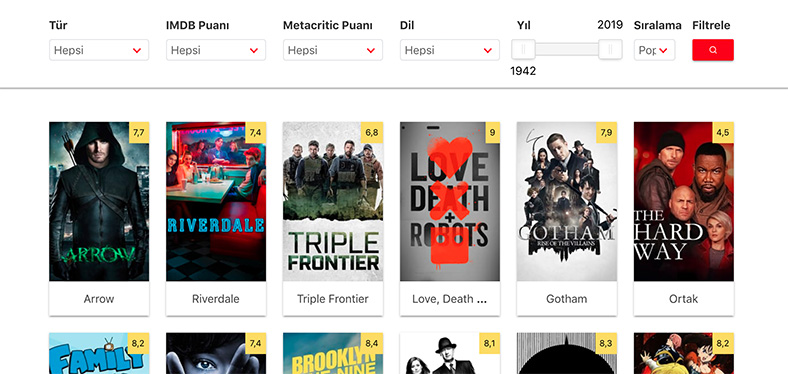Click the red search Filtrele button

click(713, 50)
